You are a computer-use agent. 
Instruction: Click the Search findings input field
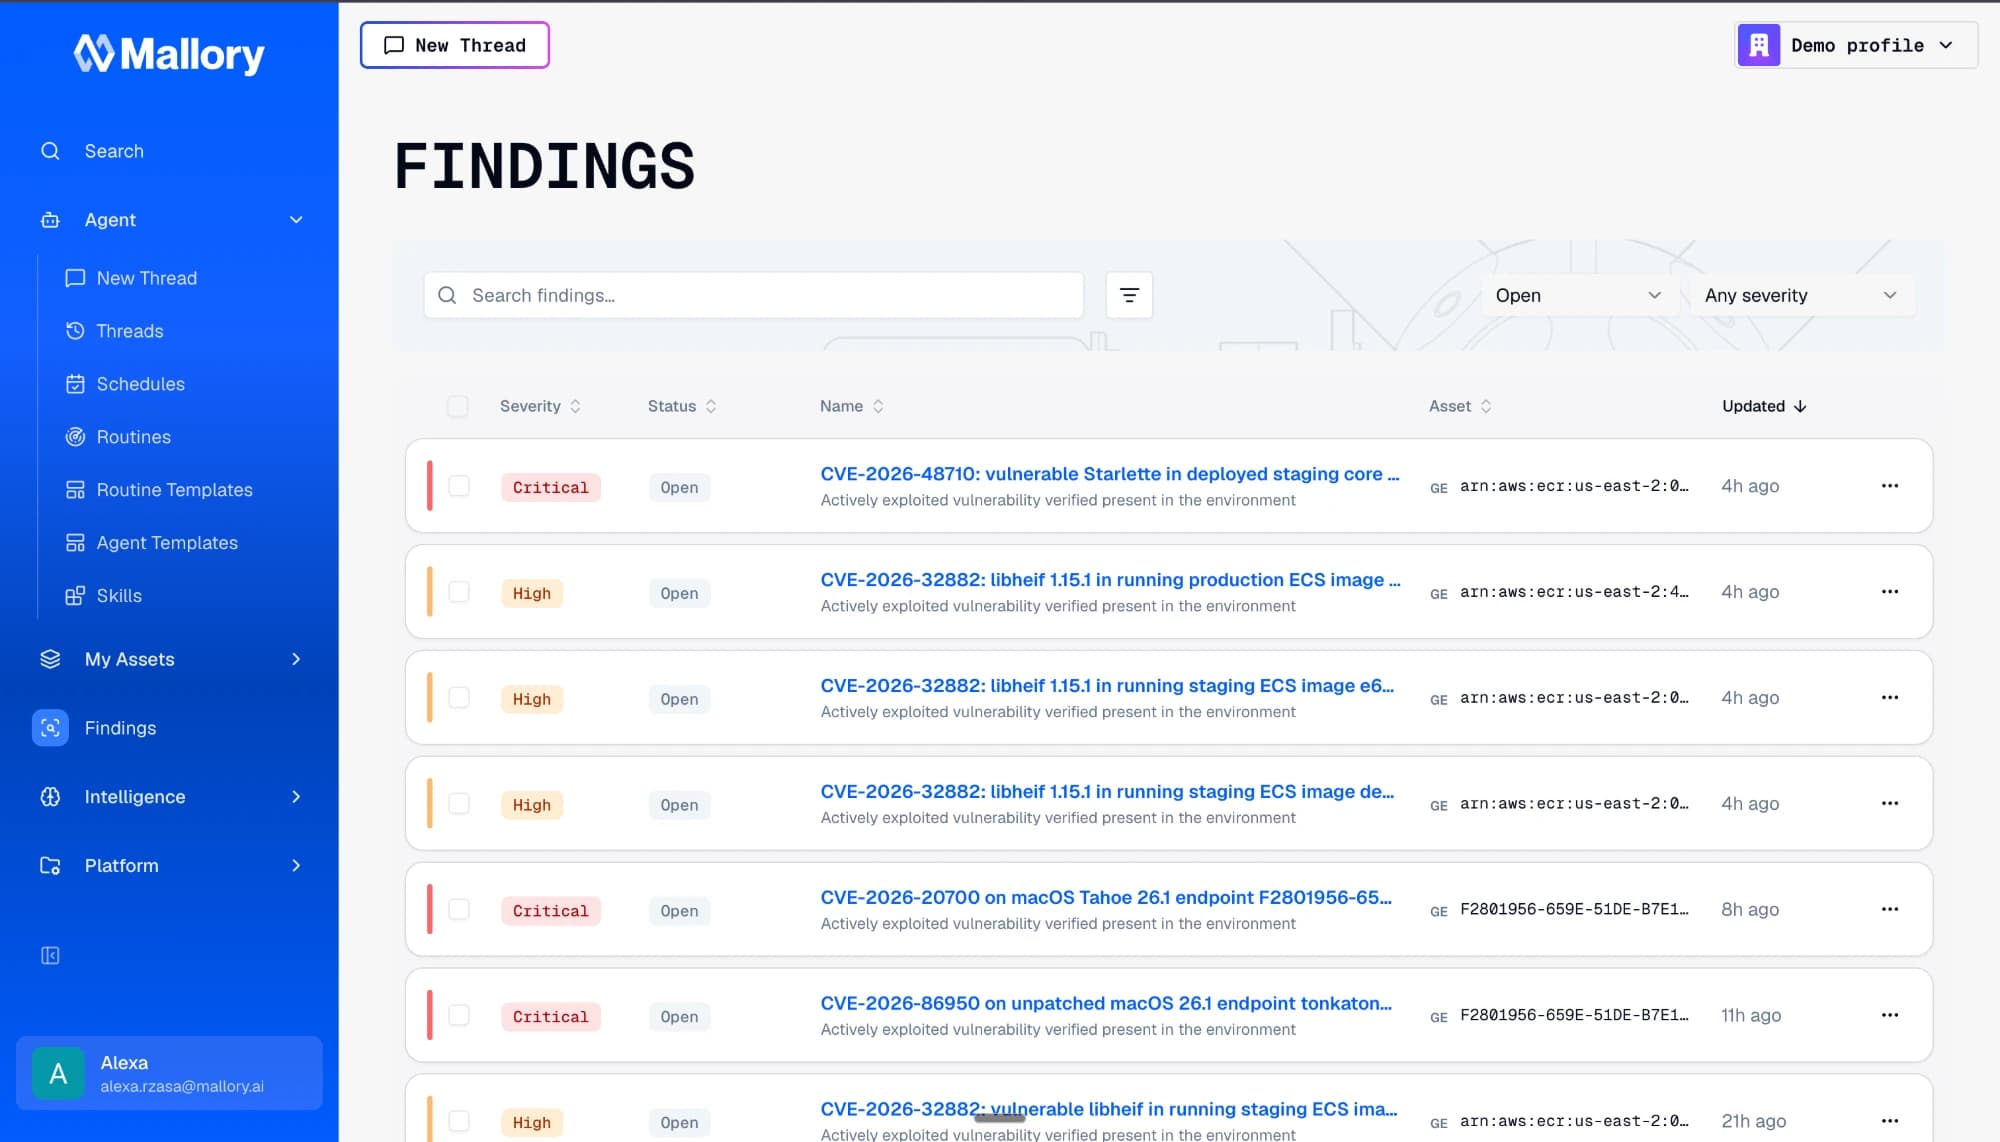coord(754,295)
